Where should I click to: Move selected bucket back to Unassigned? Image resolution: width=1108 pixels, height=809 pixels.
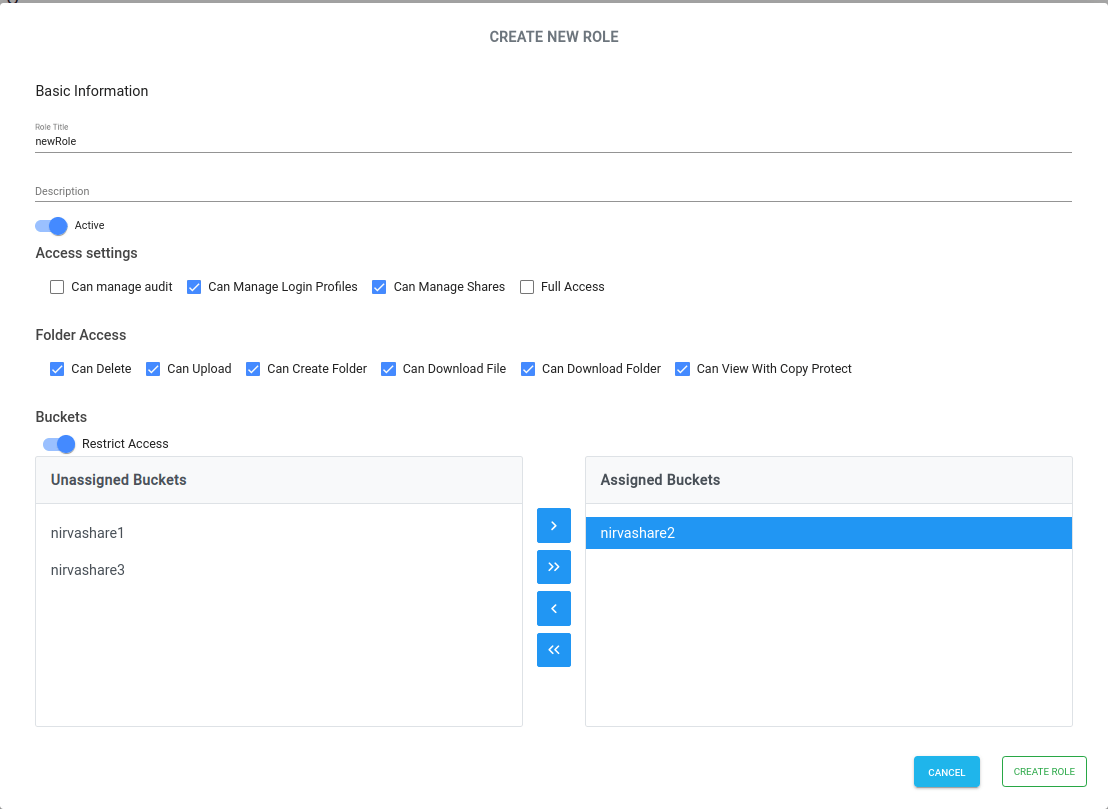[x=553, y=608]
